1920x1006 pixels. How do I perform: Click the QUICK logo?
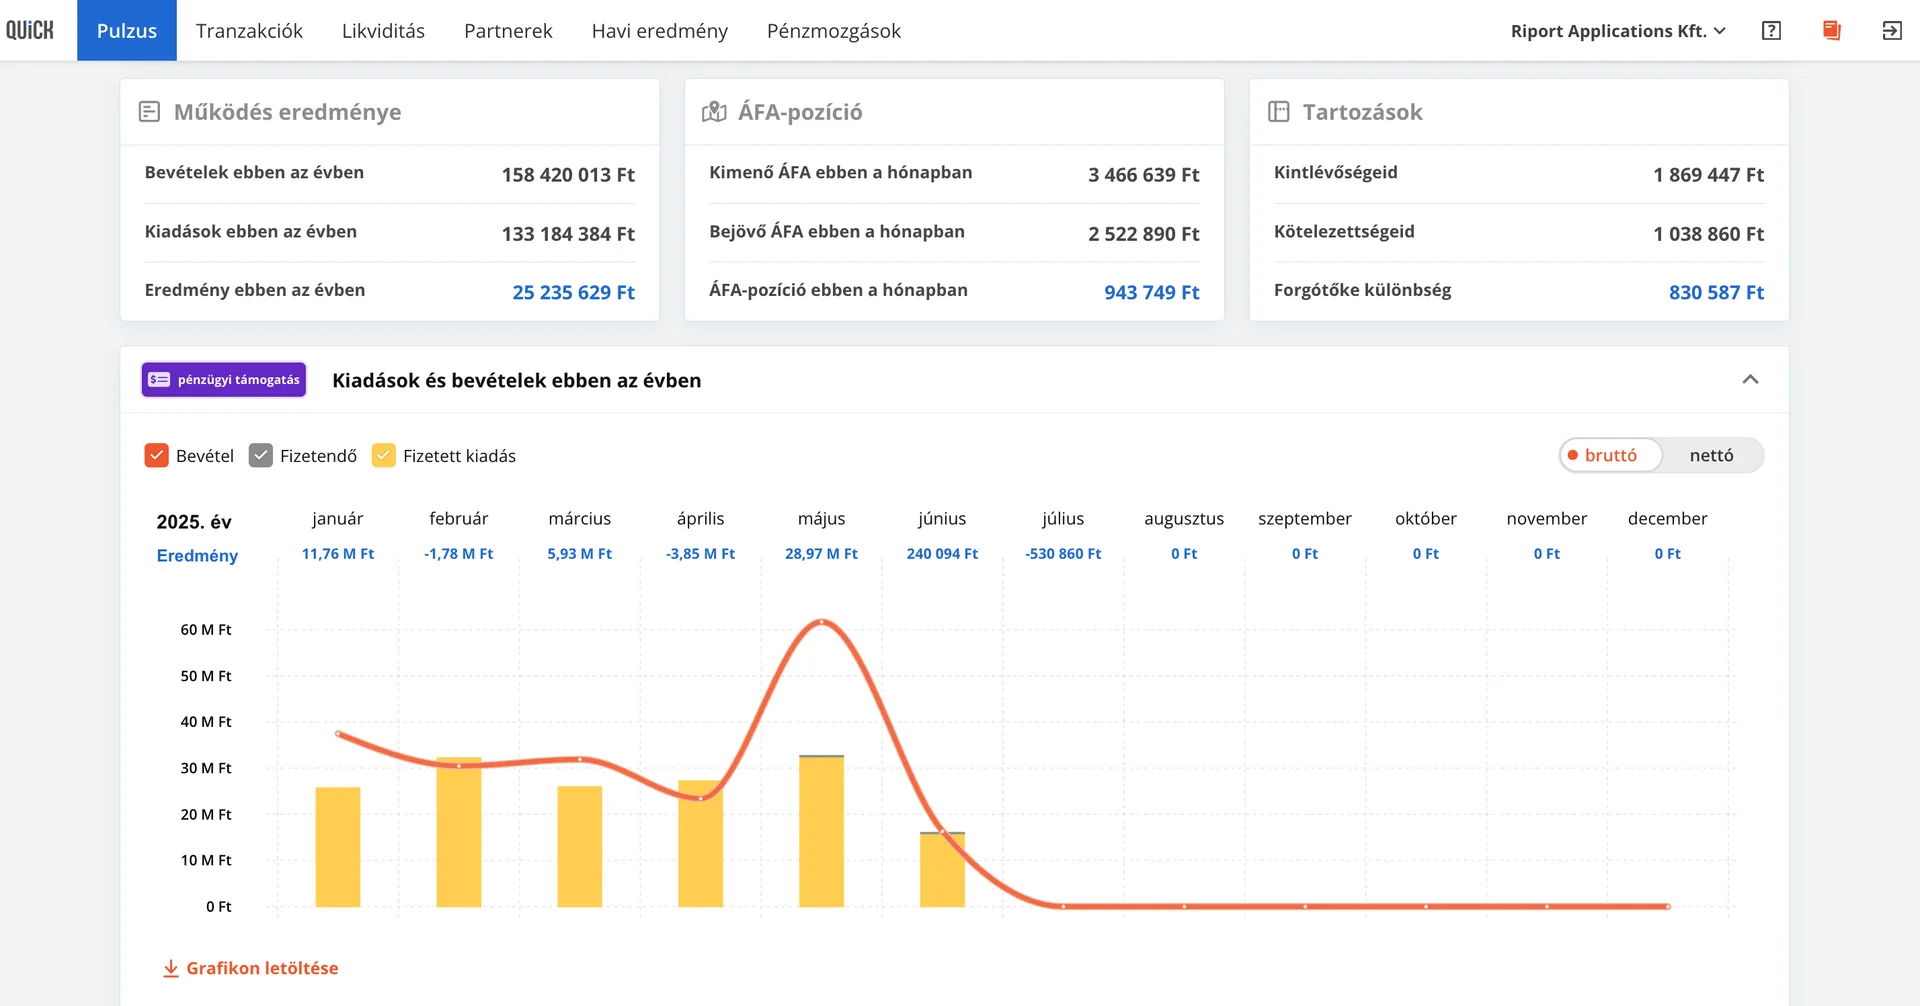click(x=30, y=30)
